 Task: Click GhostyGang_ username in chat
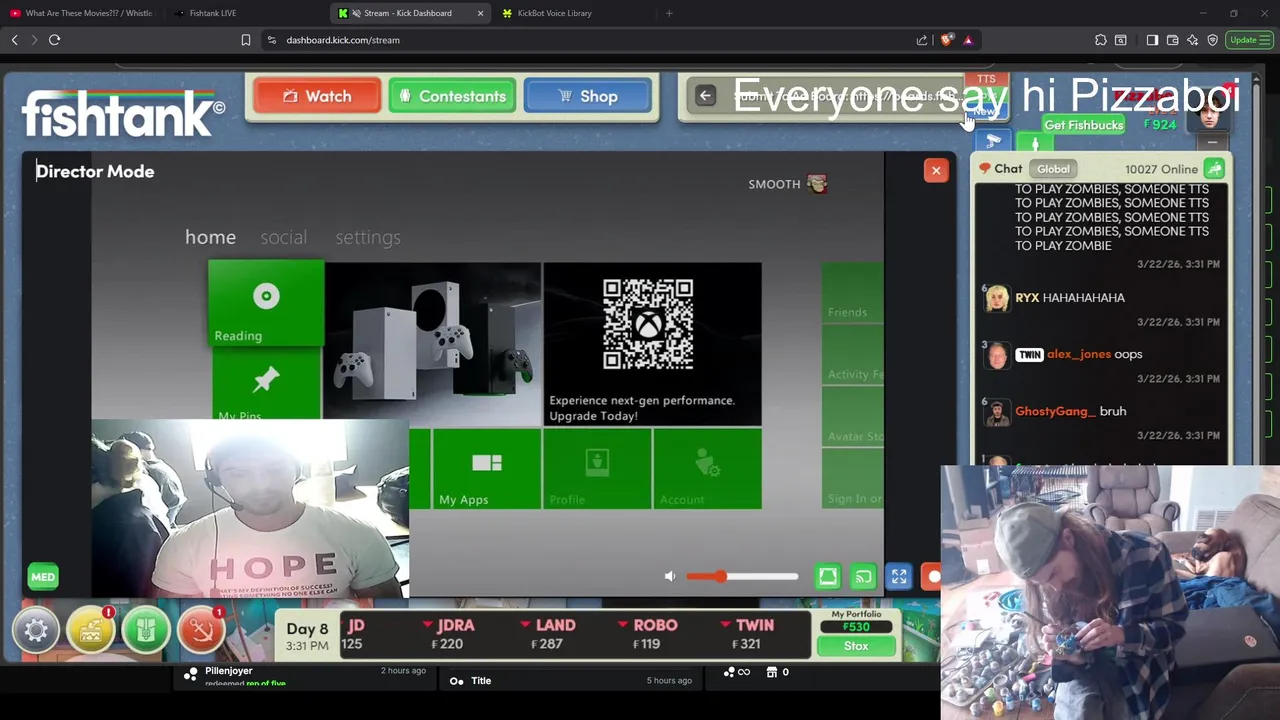coord(1055,411)
